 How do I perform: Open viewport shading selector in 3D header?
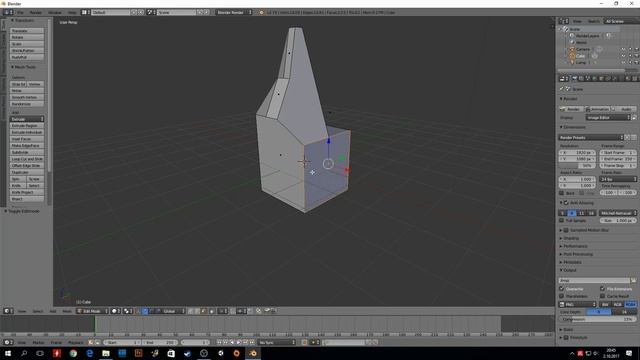116,311
